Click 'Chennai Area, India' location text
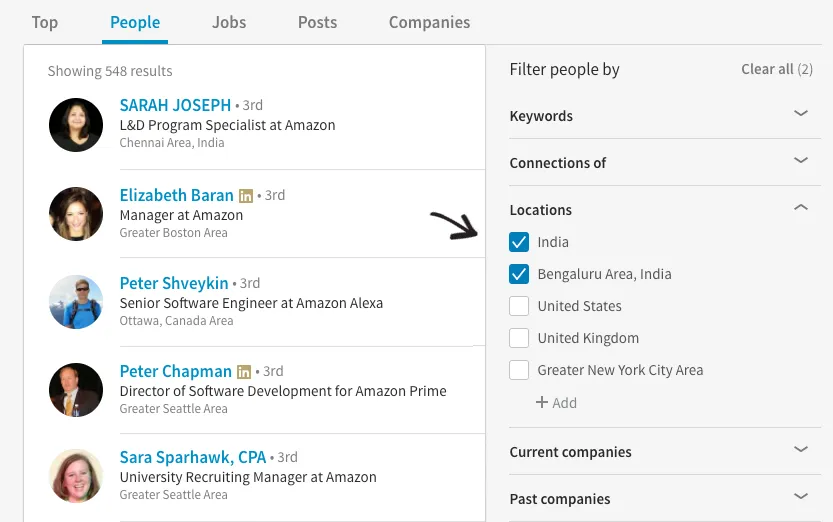 click(x=172, y=143)
